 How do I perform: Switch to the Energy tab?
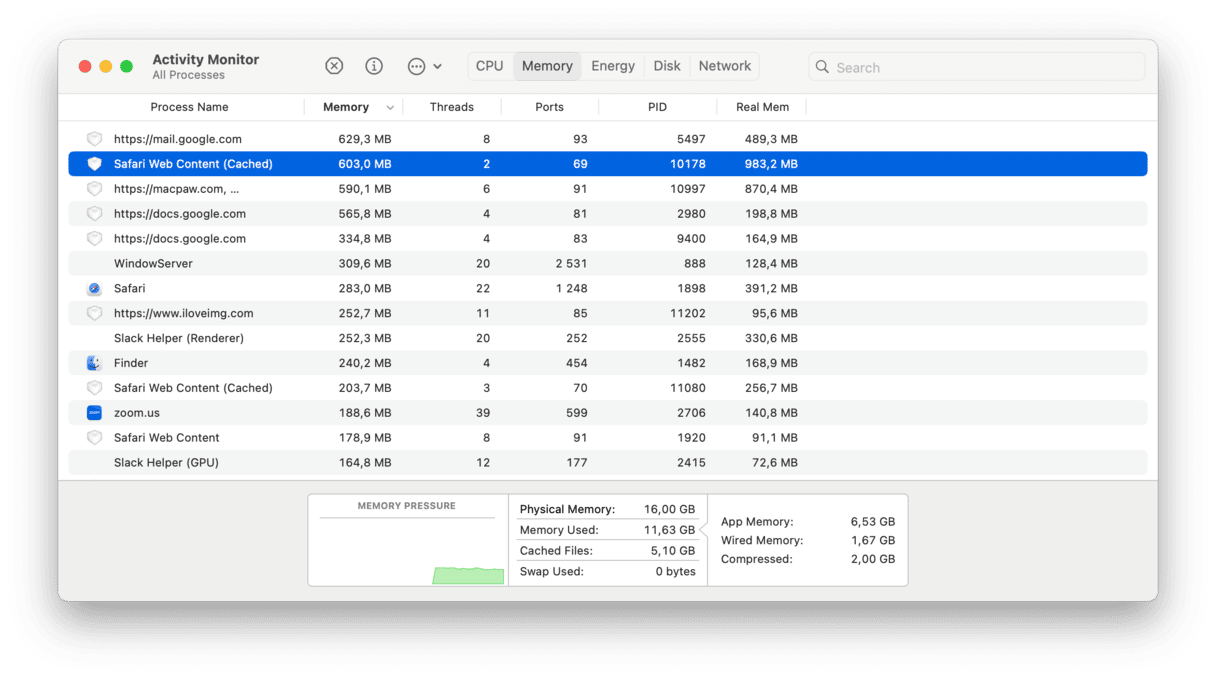coord(612,66)
